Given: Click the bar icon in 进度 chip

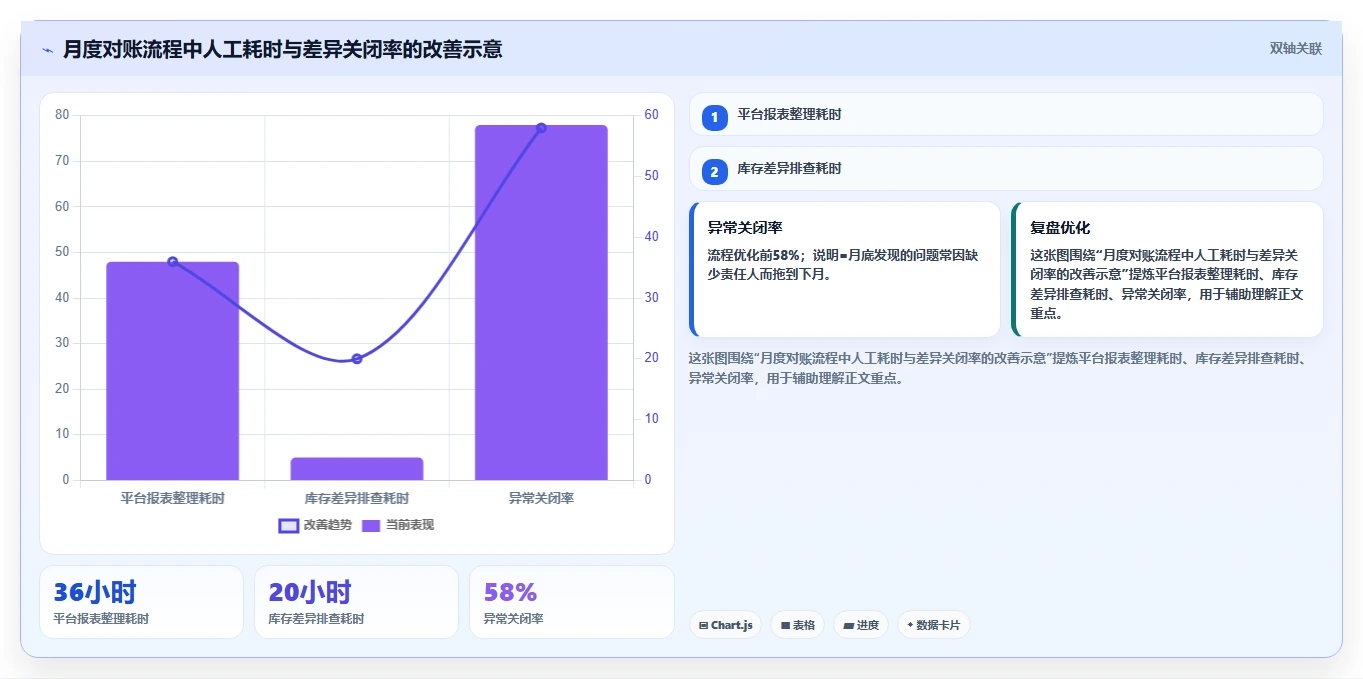Looking at the screenshot, I should 849,626.
